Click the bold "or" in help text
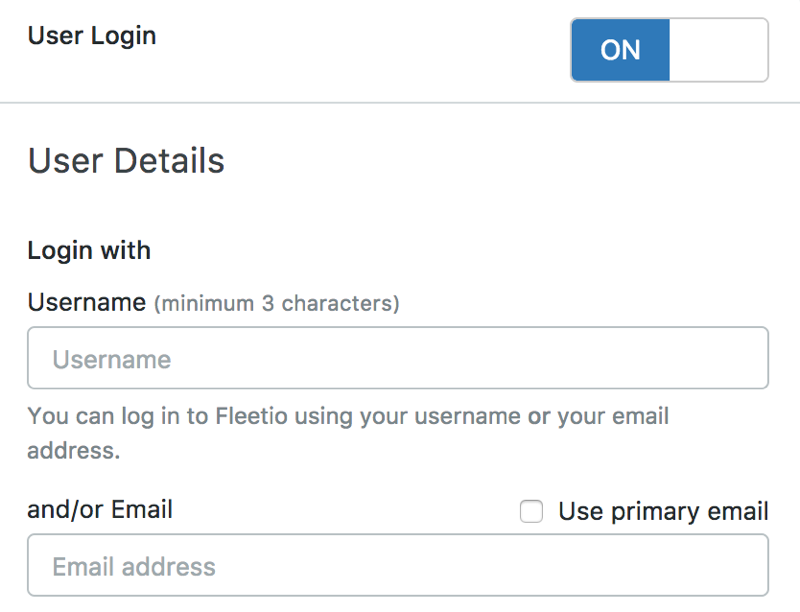800x612 pixels. 539,416
